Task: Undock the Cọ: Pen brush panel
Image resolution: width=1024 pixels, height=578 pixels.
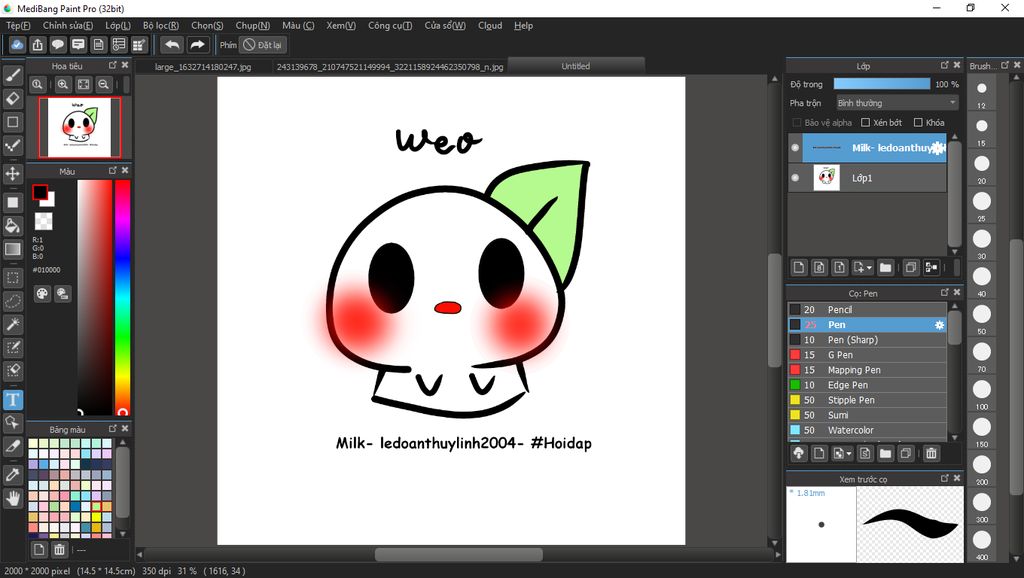Action: tap(944, 293)
